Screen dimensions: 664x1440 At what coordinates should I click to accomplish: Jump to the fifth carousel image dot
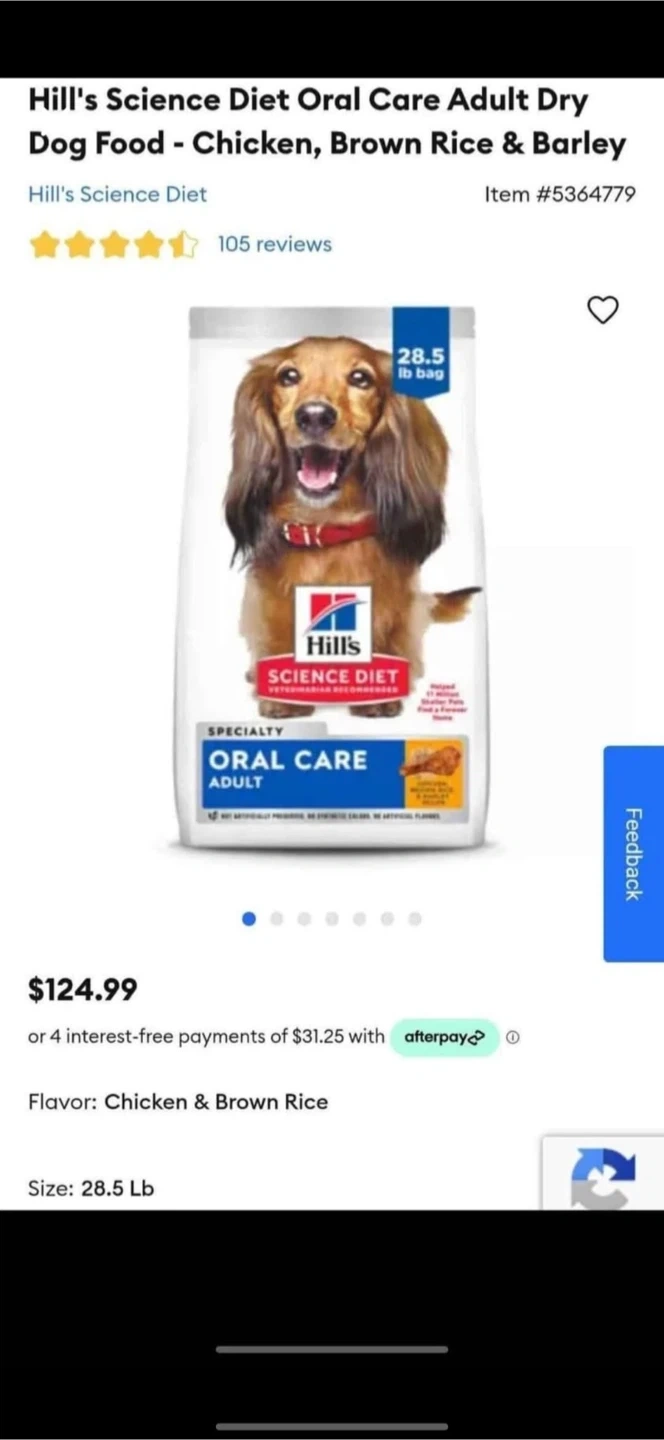359,918
